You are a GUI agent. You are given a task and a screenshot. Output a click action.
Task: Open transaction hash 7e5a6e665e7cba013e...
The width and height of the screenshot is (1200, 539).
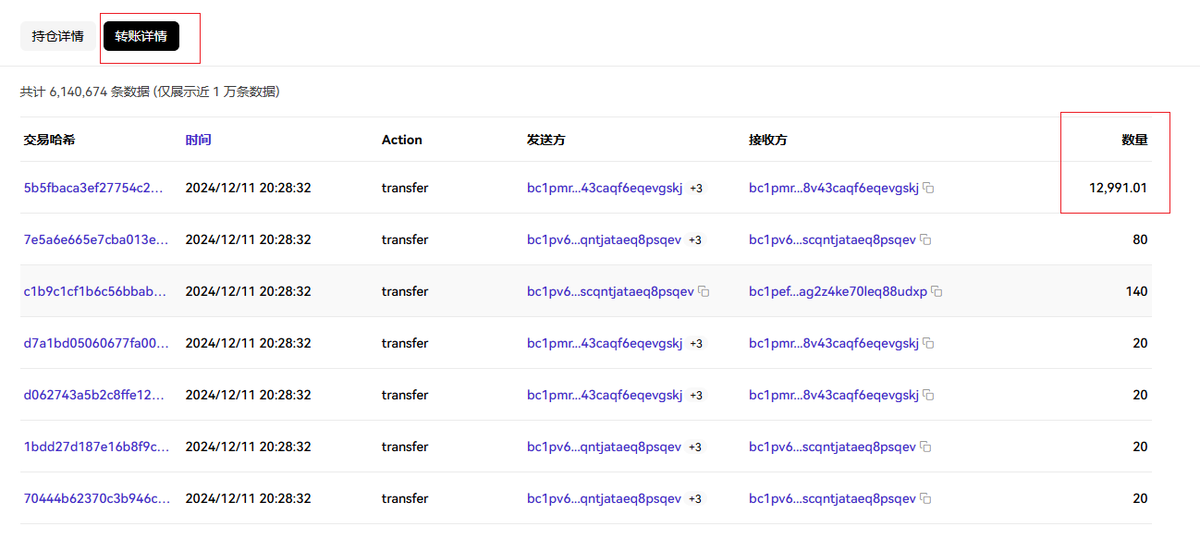(x=96, y=240)
